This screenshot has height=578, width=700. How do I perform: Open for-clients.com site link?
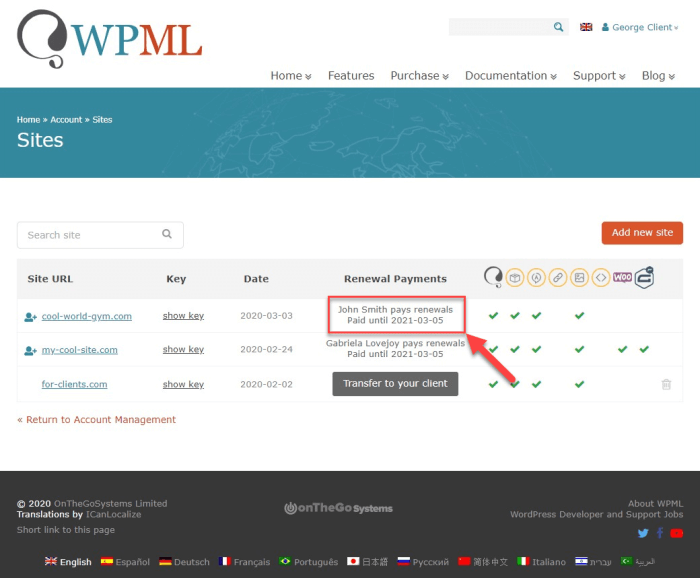pos(74,384)
